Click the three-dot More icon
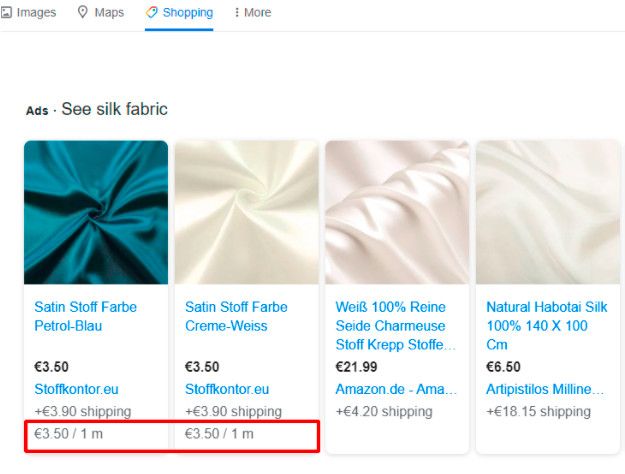 [237, 13]
